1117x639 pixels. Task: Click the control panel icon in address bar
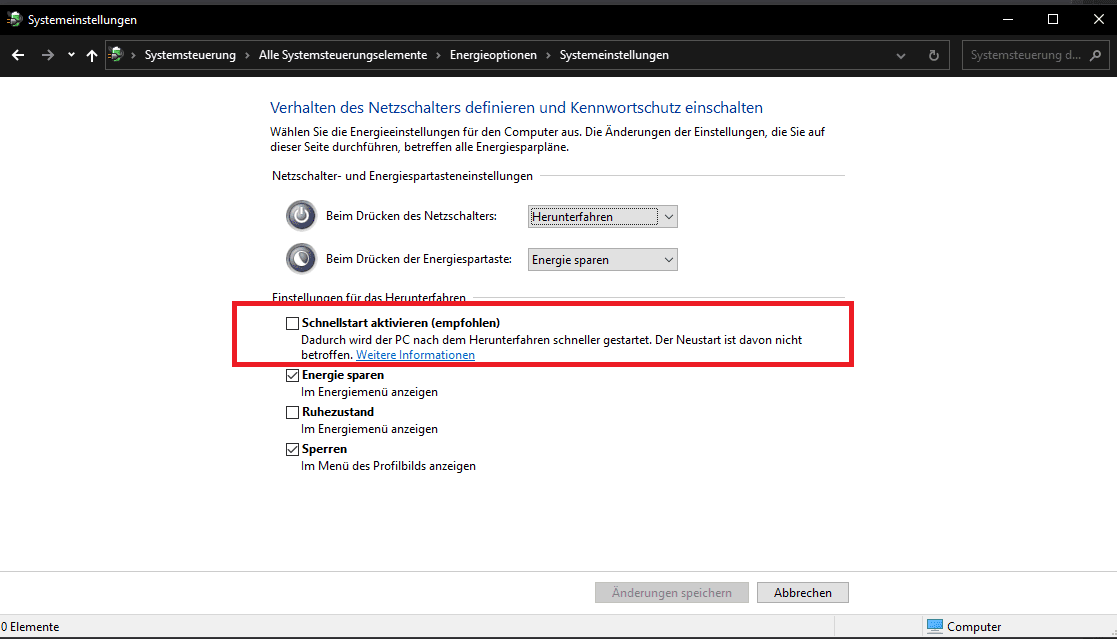(116, 54)
